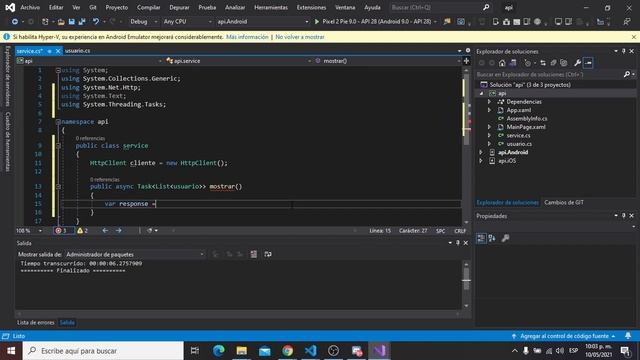Image resolution: width=640 pixels, height=360 pixels.
Task: Click Agregar al control de código fuente
Action: click(564, 336)
